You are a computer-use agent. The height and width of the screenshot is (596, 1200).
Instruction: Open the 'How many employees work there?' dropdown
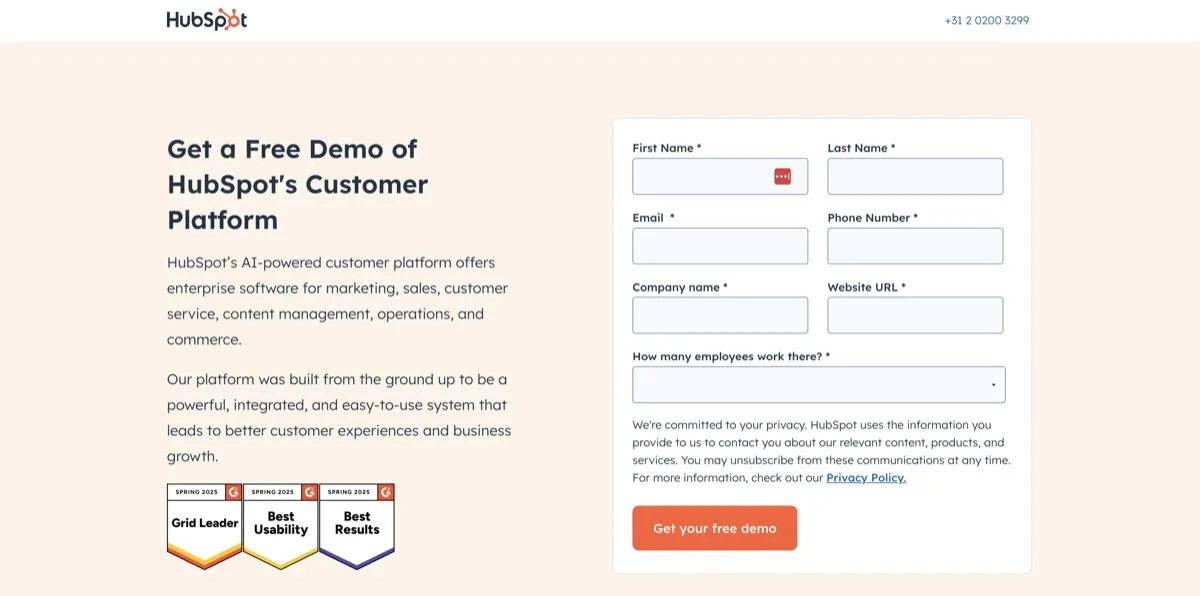pyautogui.click(x=818, y=384)
